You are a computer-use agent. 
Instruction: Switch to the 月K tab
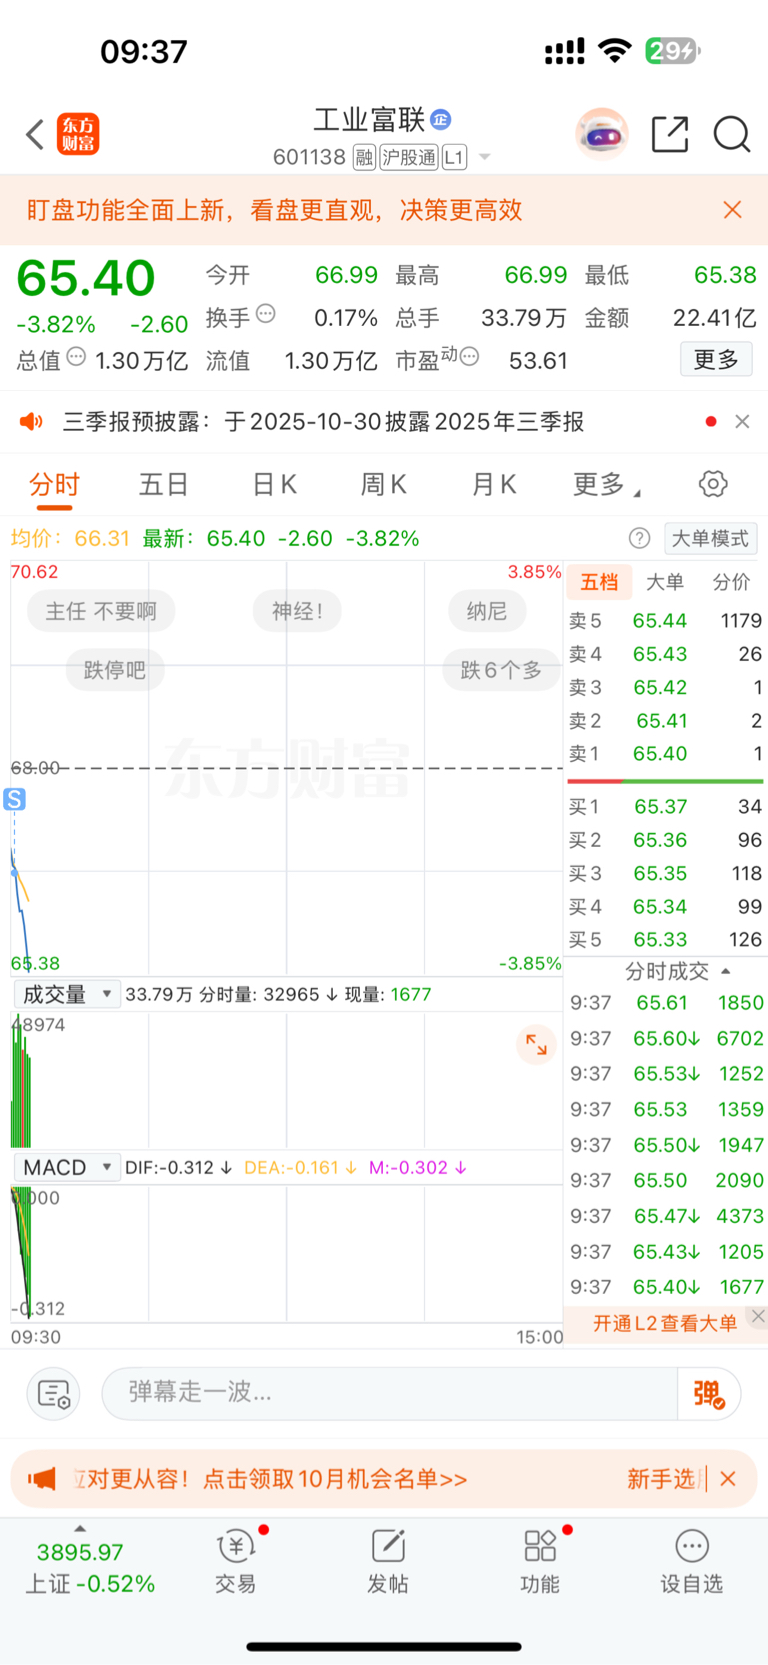pos(494,485)
